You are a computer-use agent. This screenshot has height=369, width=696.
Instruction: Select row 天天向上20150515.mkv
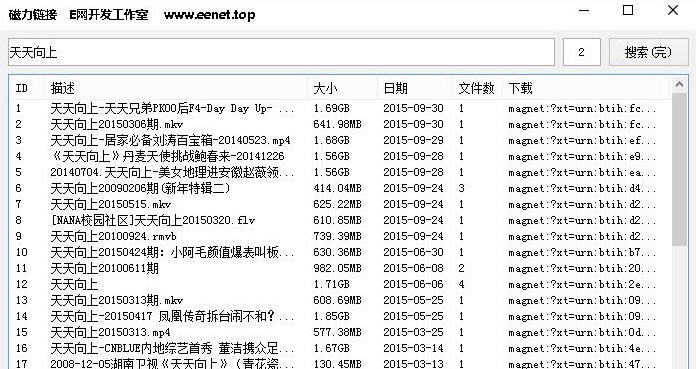[340, 204]
